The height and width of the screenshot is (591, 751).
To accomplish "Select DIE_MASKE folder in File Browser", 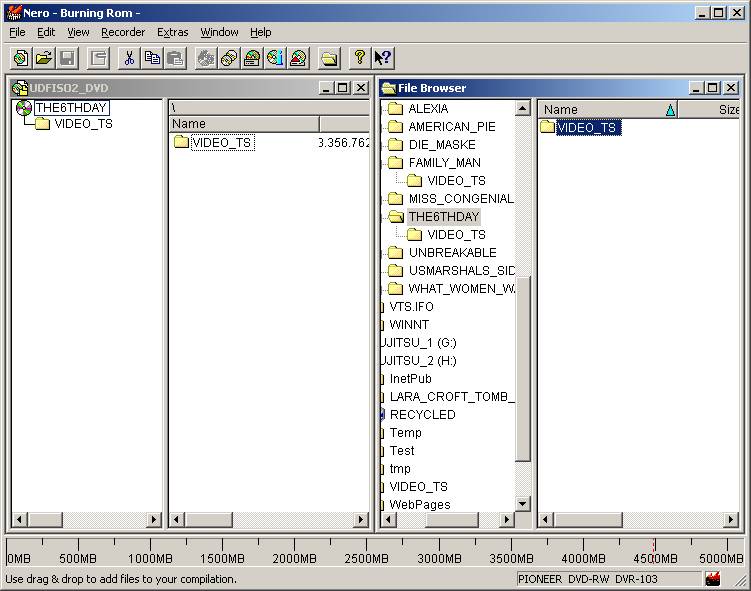I will coord(442,145).
